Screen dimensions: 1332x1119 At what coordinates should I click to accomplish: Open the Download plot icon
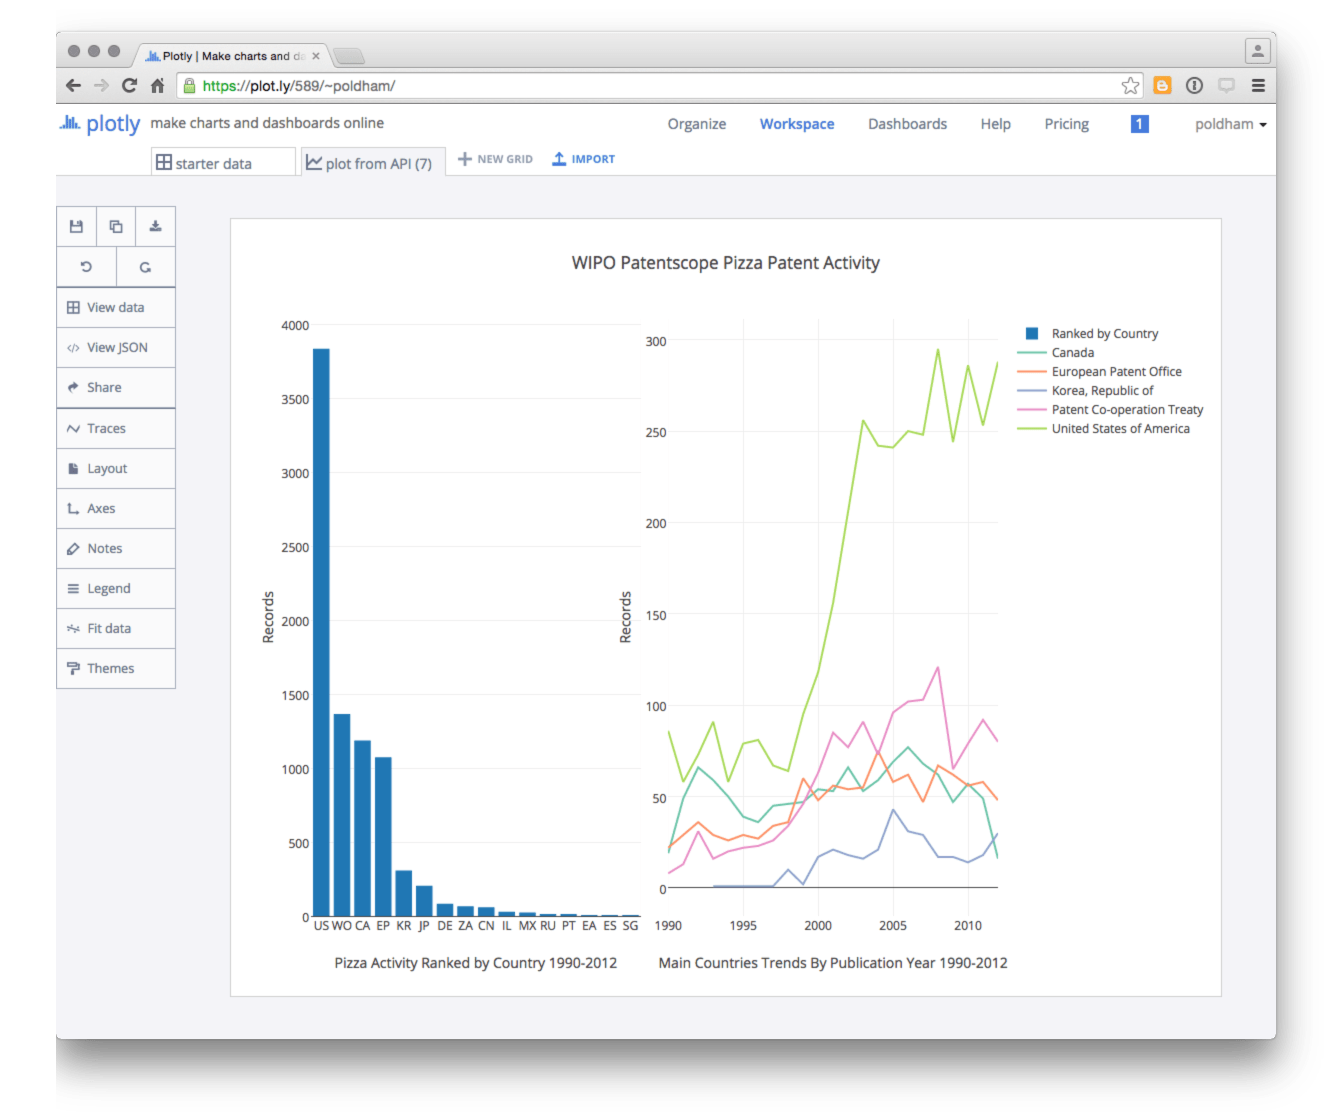(154, 226)
